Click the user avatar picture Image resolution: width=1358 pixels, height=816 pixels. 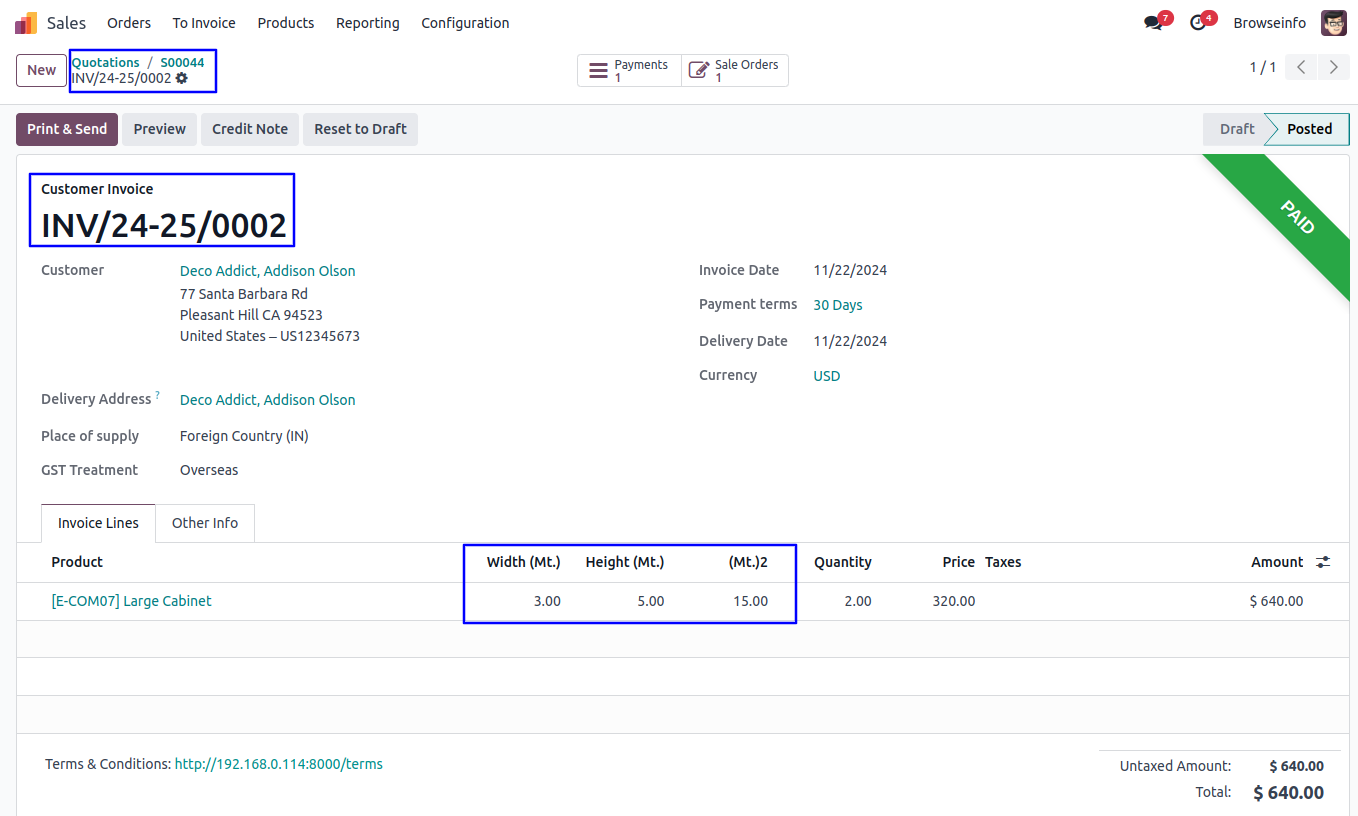1333,23
